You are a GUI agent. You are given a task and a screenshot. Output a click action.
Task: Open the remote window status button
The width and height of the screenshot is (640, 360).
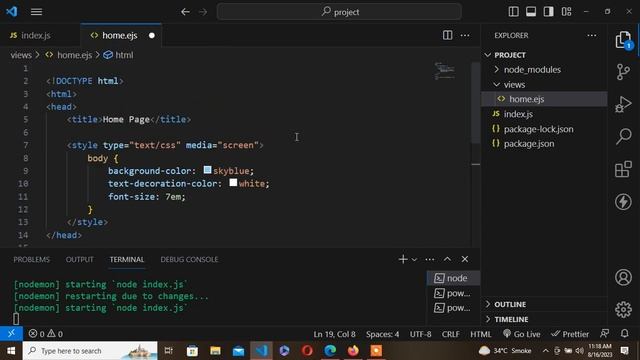pyautogui.click(x=11, y=334)
